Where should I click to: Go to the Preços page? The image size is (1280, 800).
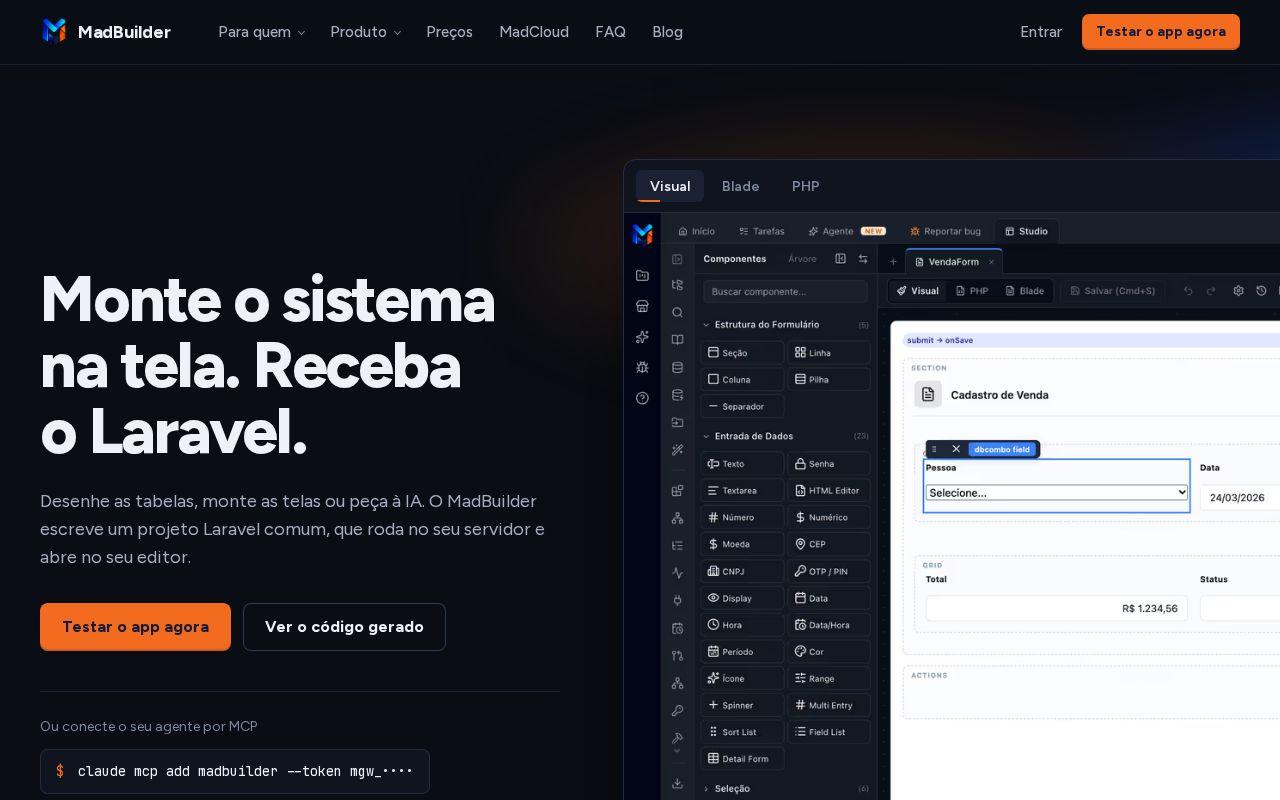point(449,32)
